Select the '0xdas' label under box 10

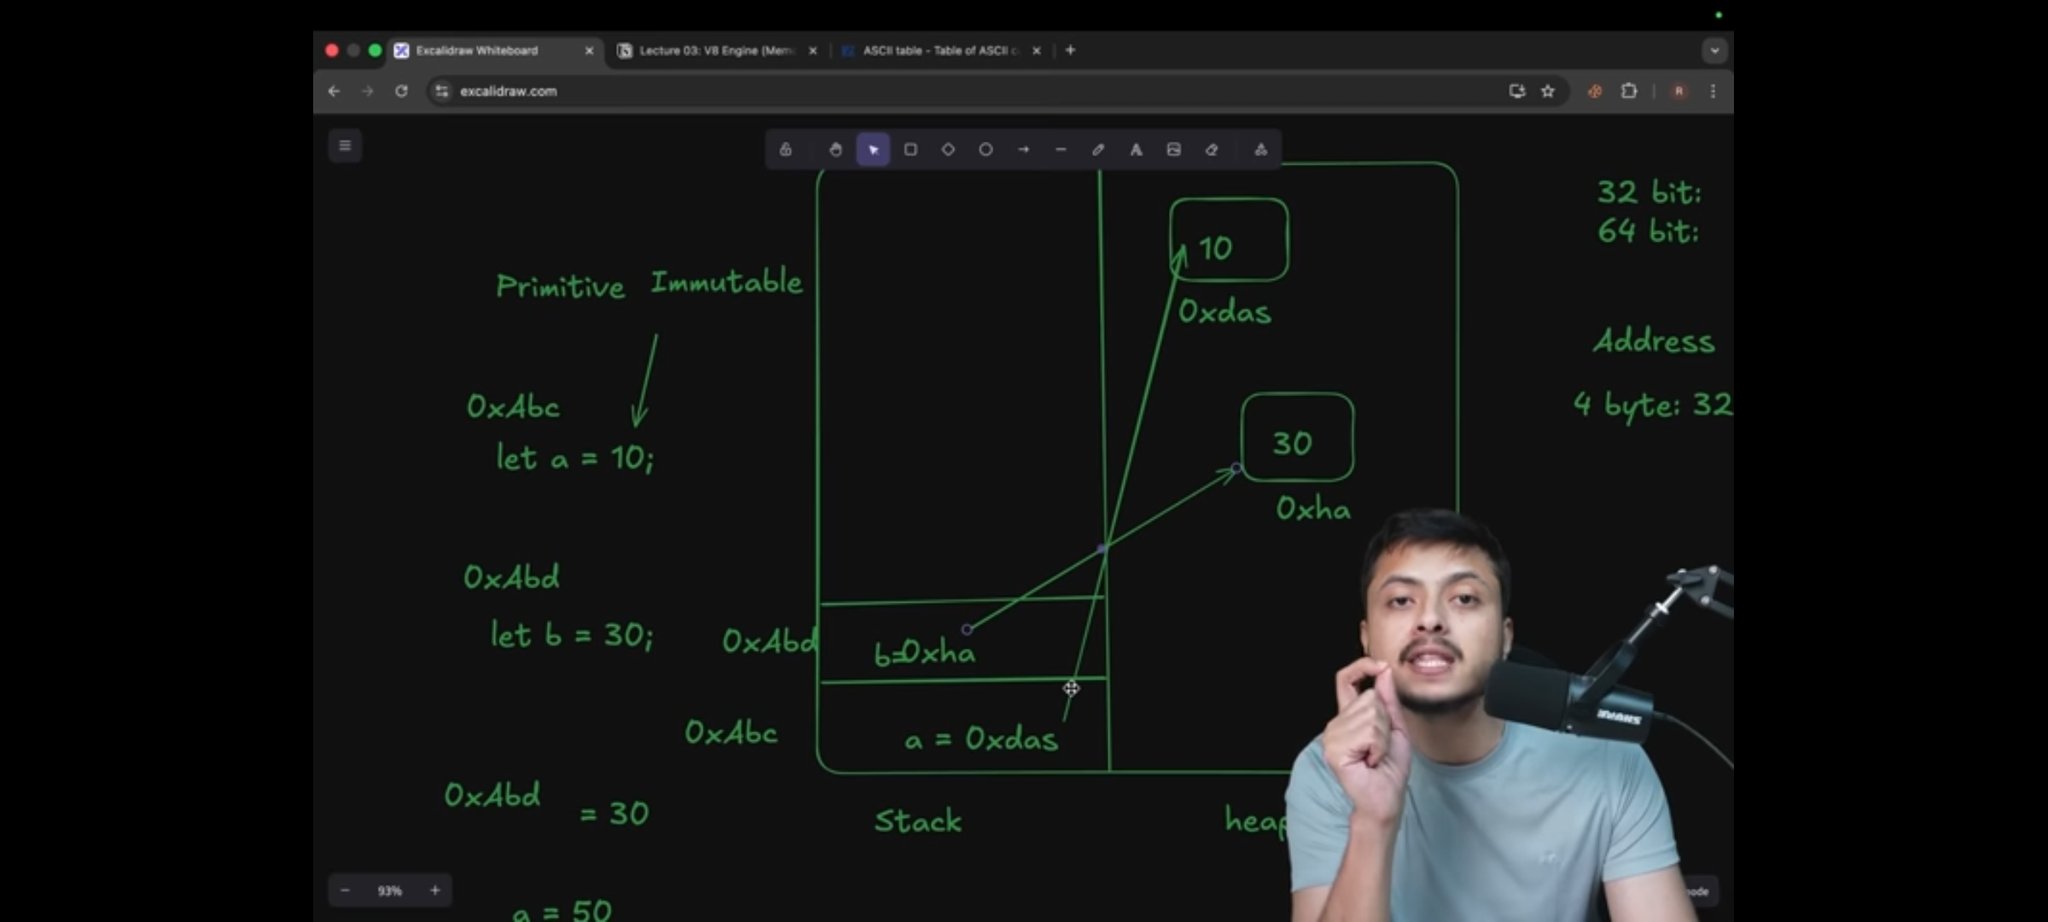click(1225, 312)
